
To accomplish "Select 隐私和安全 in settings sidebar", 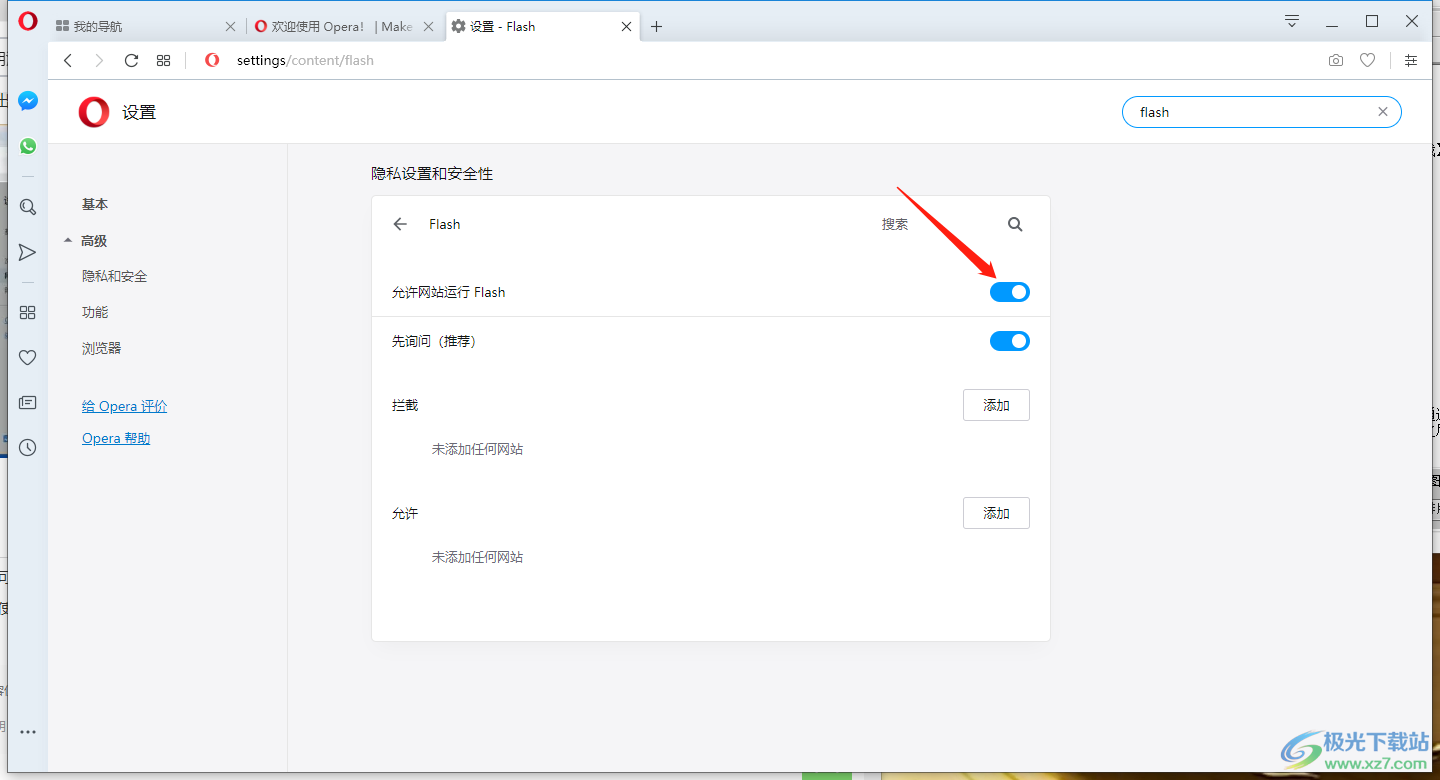I will [115, 276].
